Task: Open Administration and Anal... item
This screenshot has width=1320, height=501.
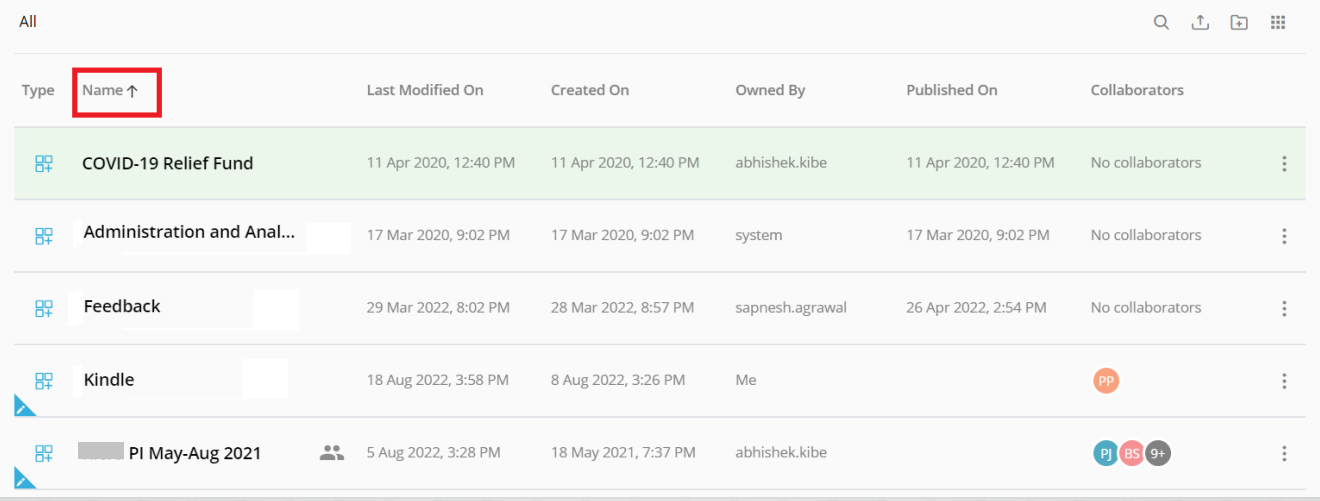Action: pos(189,232)
